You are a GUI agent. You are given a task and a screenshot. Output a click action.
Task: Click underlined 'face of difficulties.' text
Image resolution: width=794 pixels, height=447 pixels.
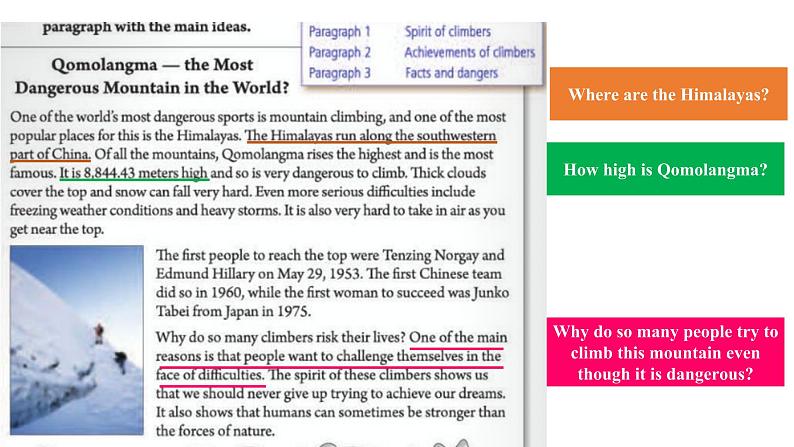(210, 375)
